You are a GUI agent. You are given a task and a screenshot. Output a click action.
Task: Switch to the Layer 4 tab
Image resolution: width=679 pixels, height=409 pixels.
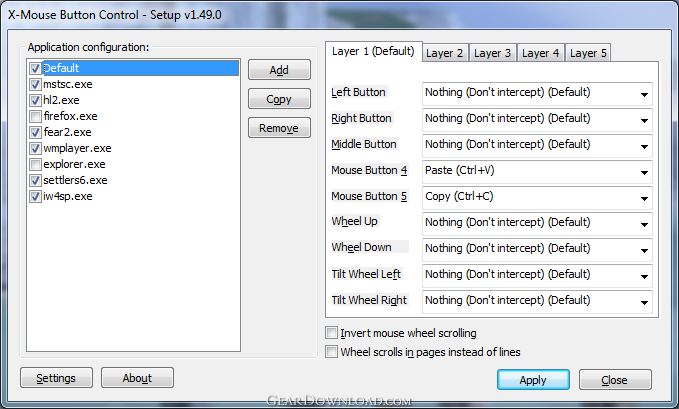click(541, 53)
